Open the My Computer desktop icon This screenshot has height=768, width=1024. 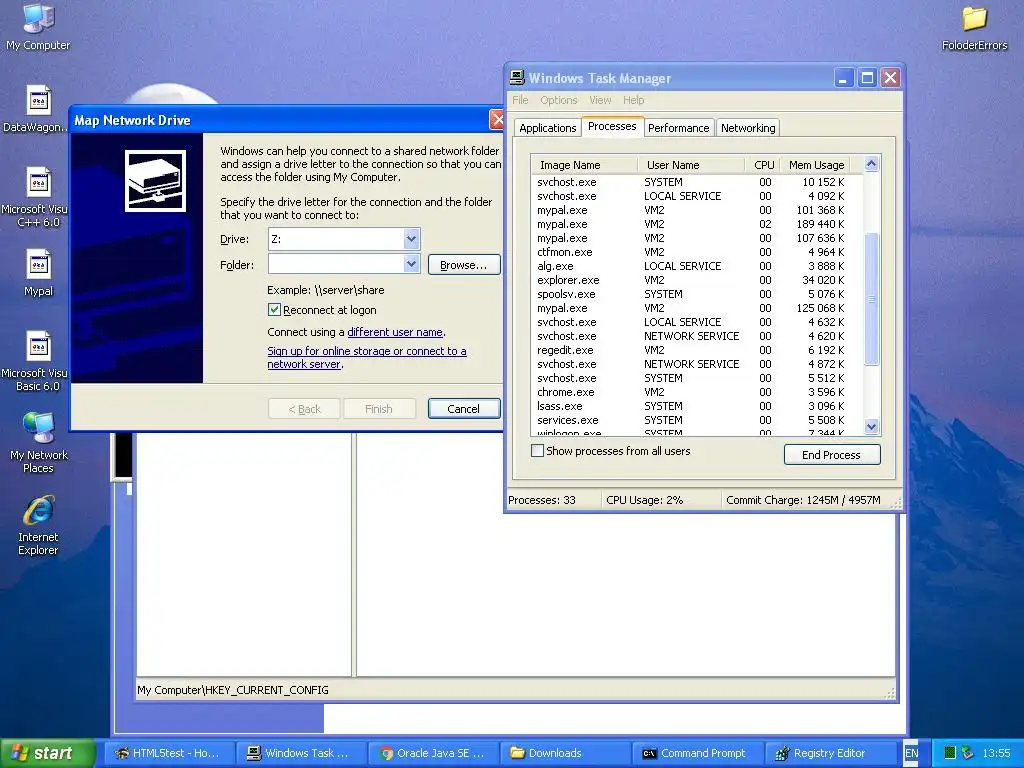pos(38,27)
